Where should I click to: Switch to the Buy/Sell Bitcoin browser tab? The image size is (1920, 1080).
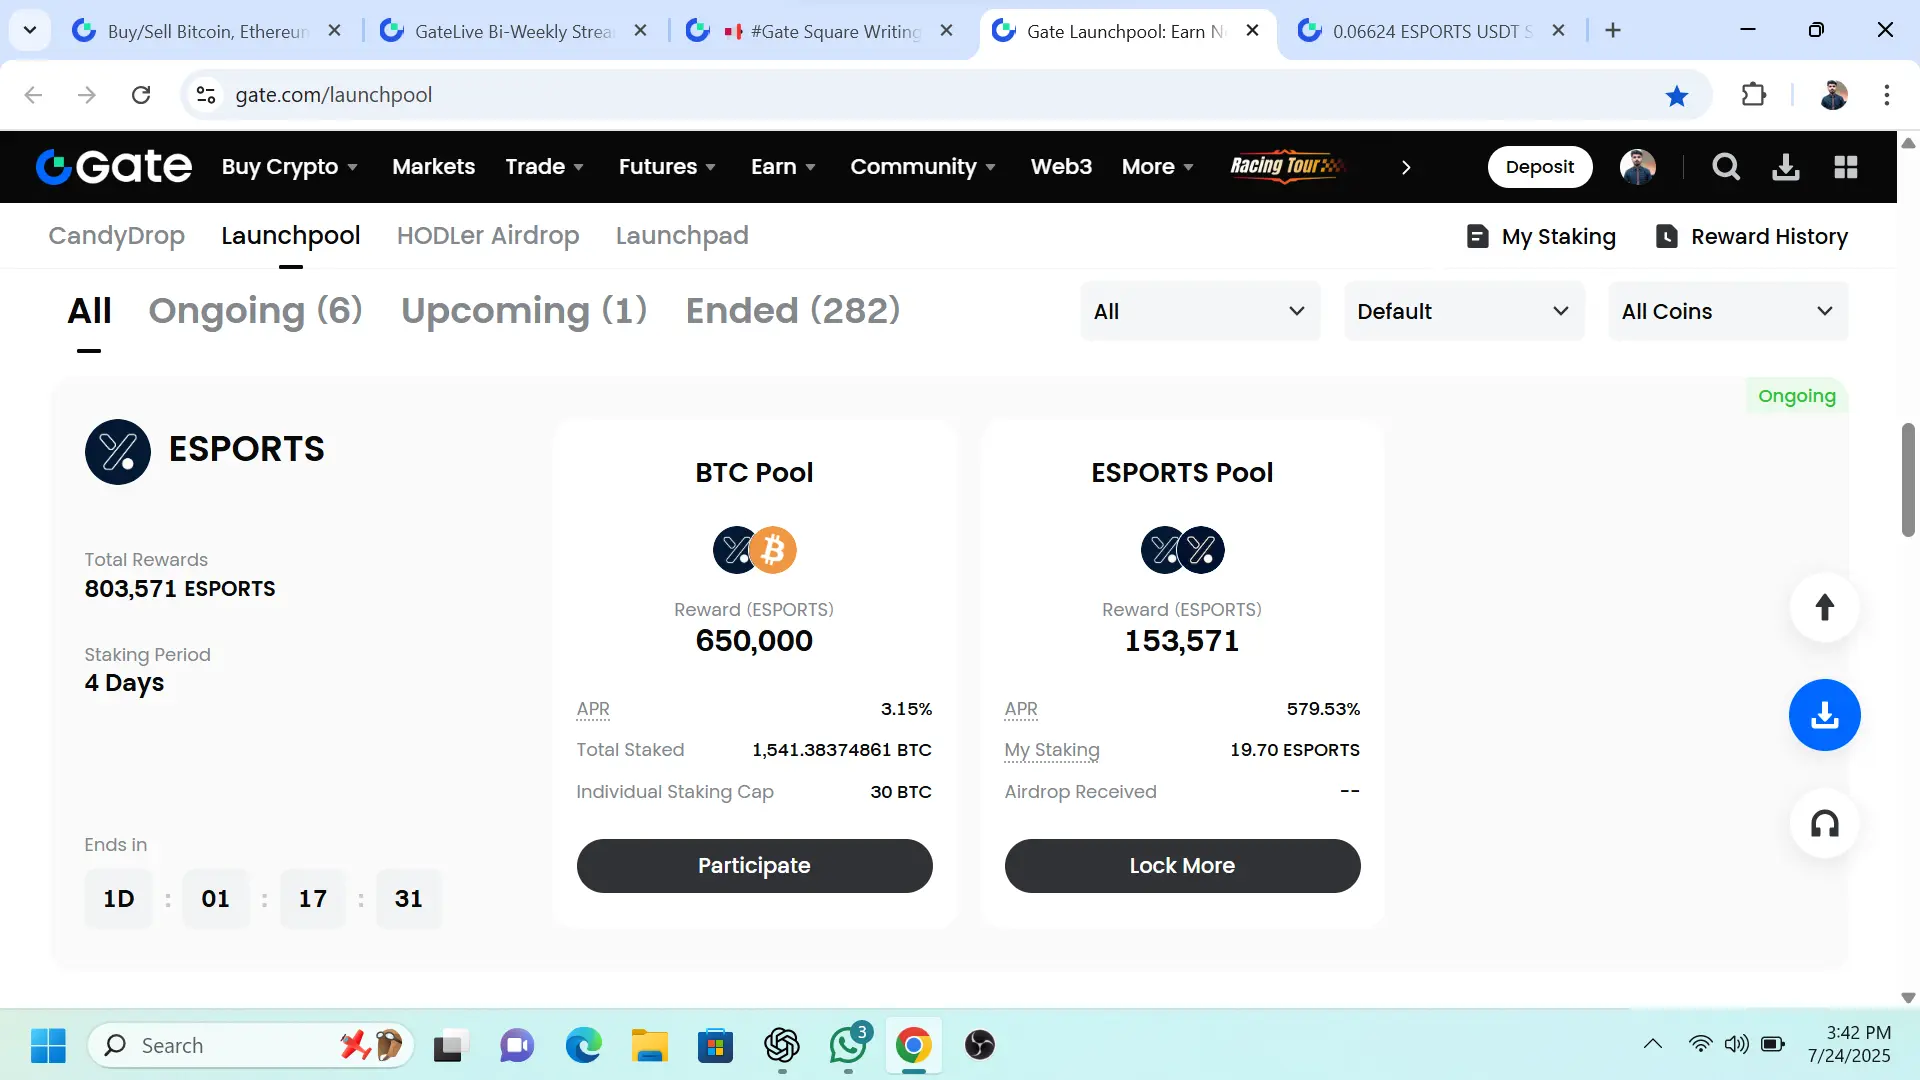pyautogui.click(x=208, y=31)
